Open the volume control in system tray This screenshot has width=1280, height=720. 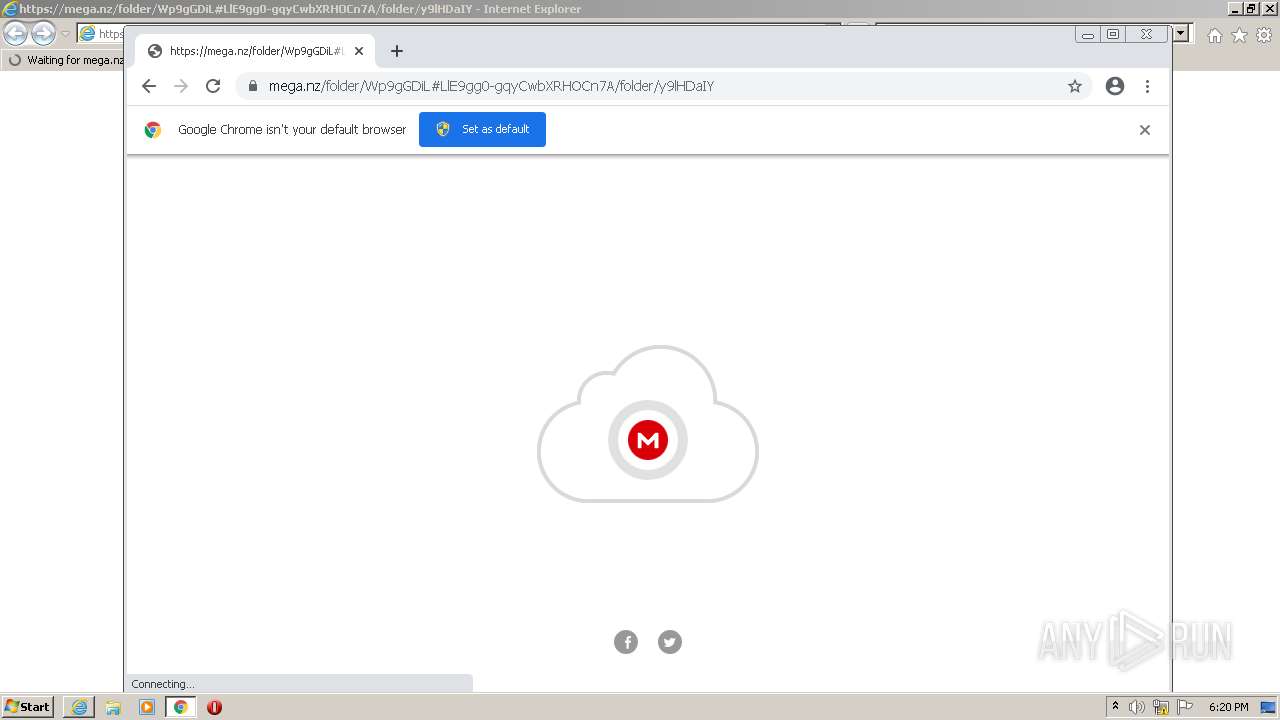[x=1137, y=707]
